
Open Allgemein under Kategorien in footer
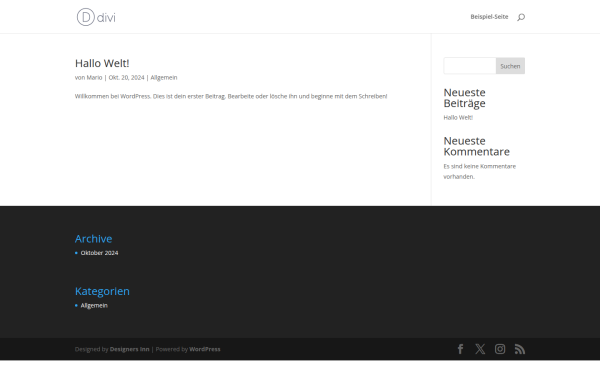(94, 305)
